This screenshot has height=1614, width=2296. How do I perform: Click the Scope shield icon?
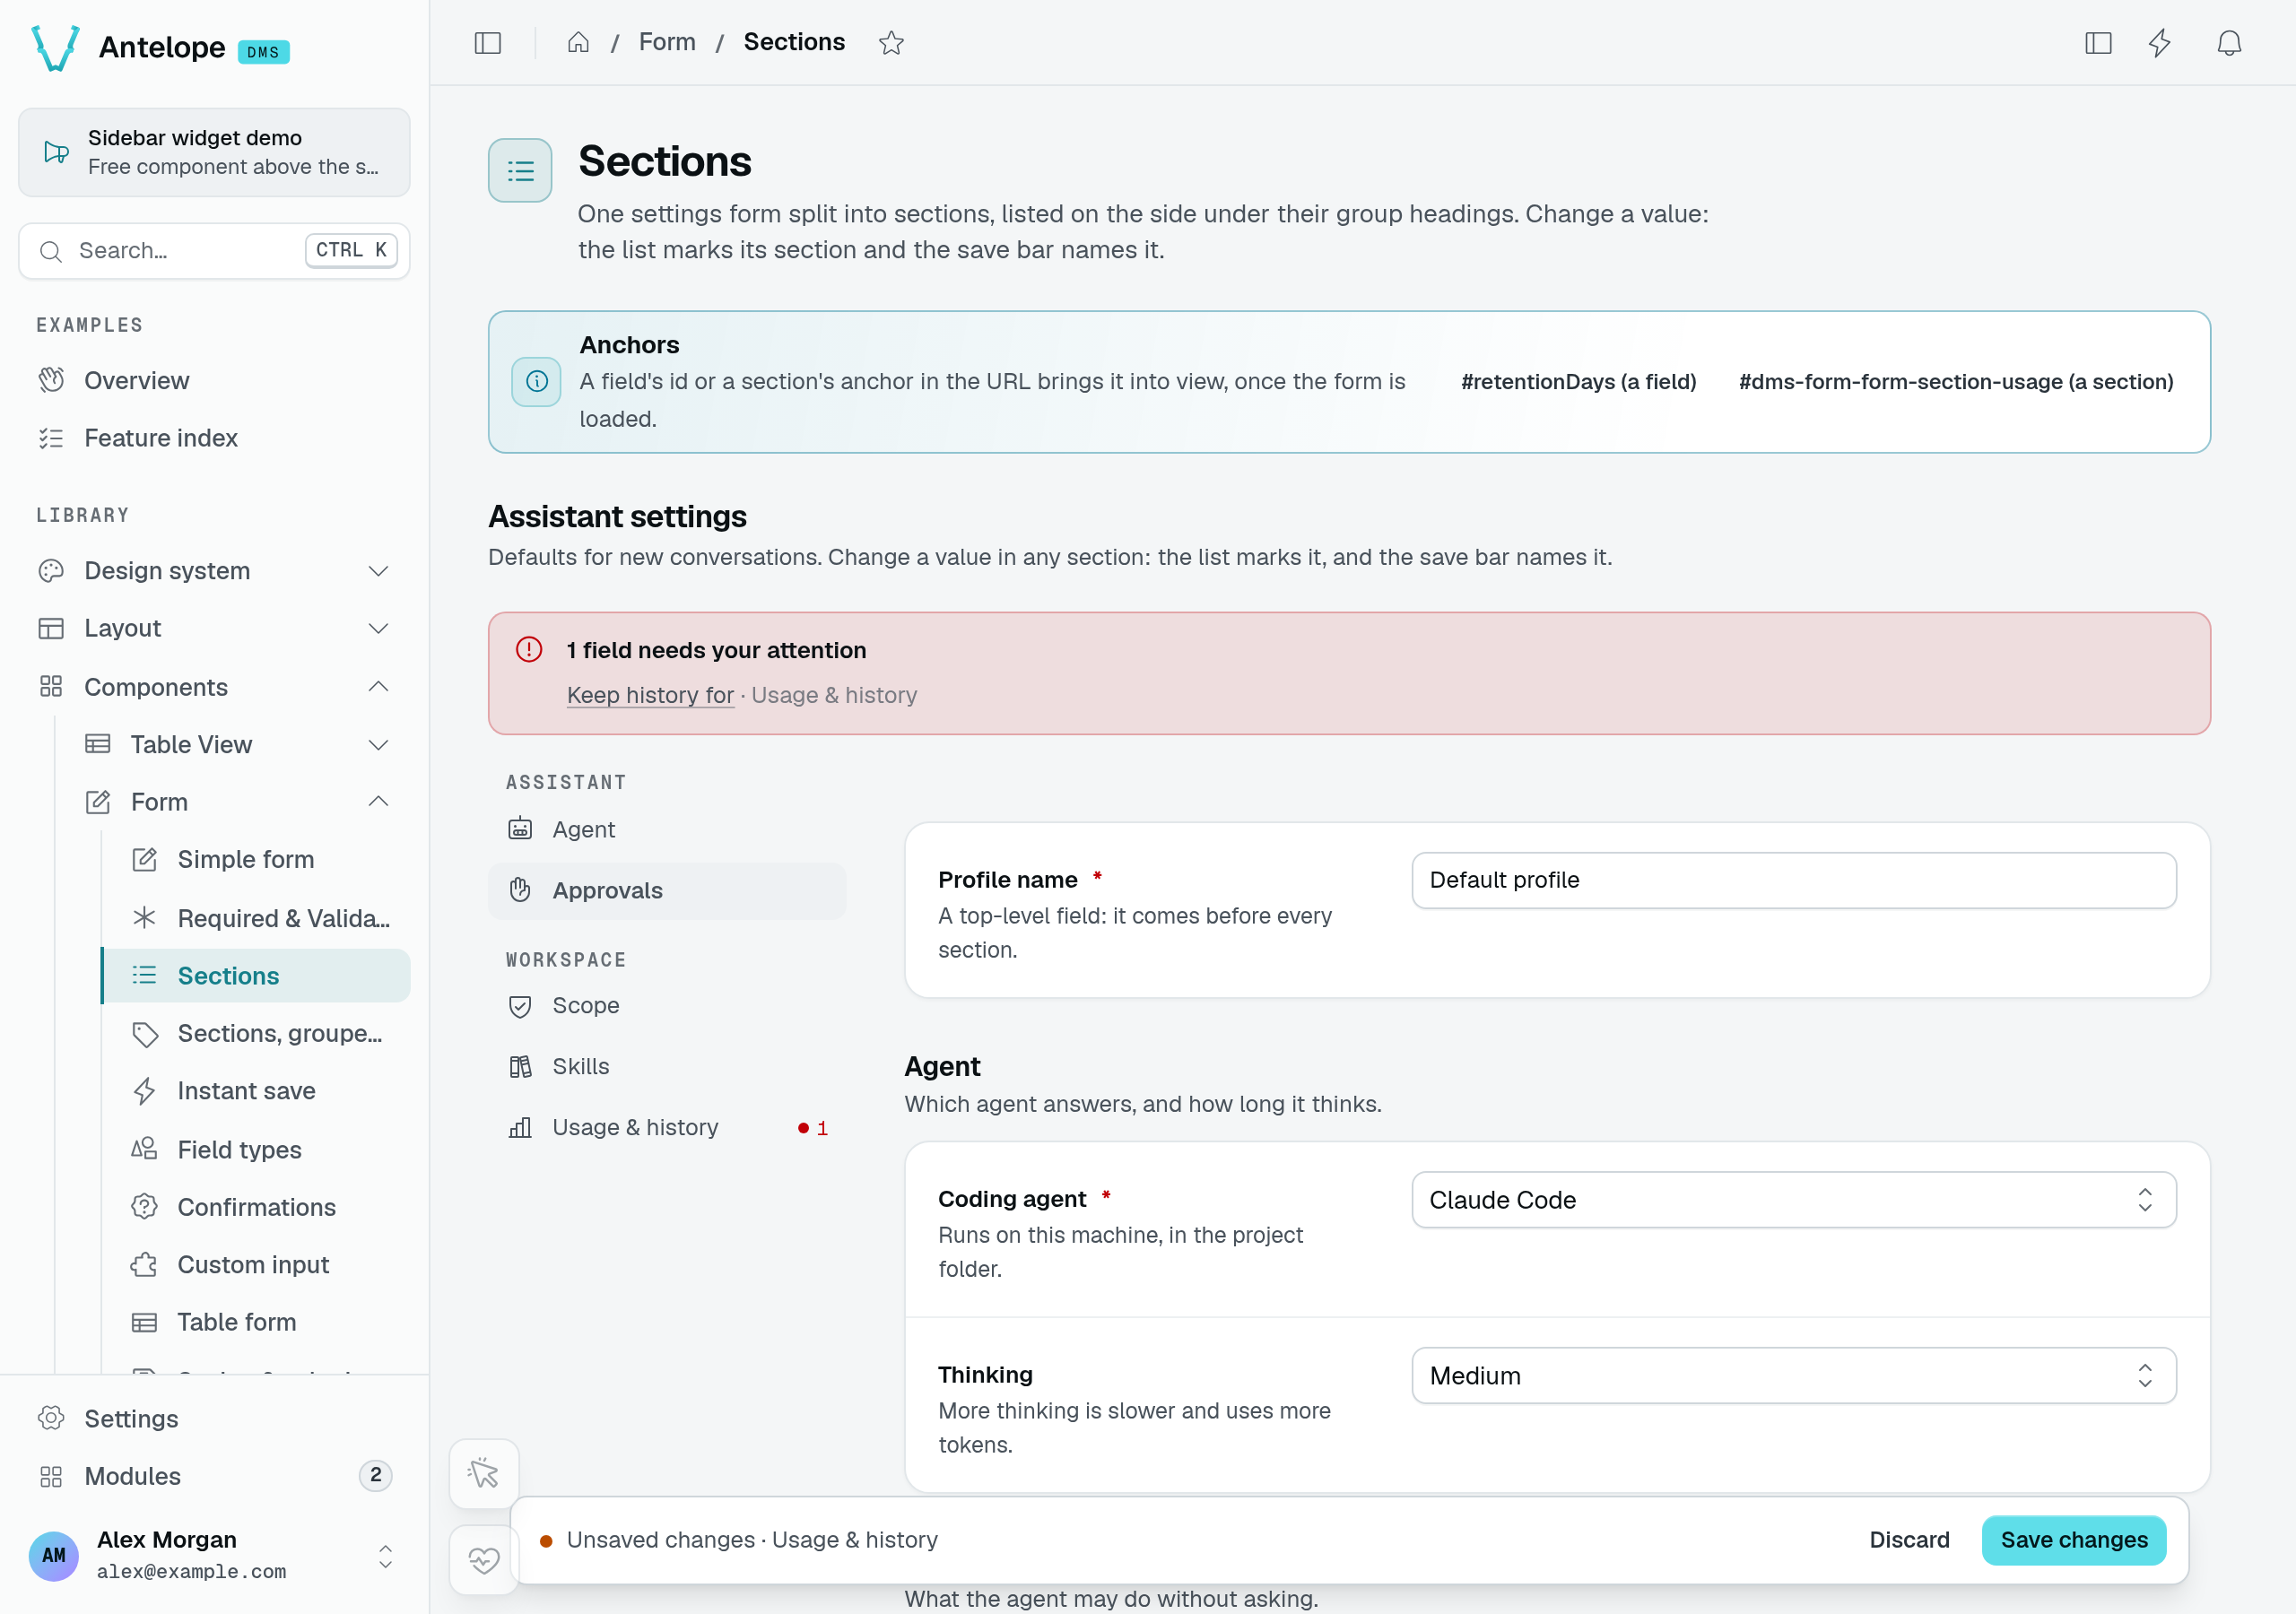(520, 1005)
